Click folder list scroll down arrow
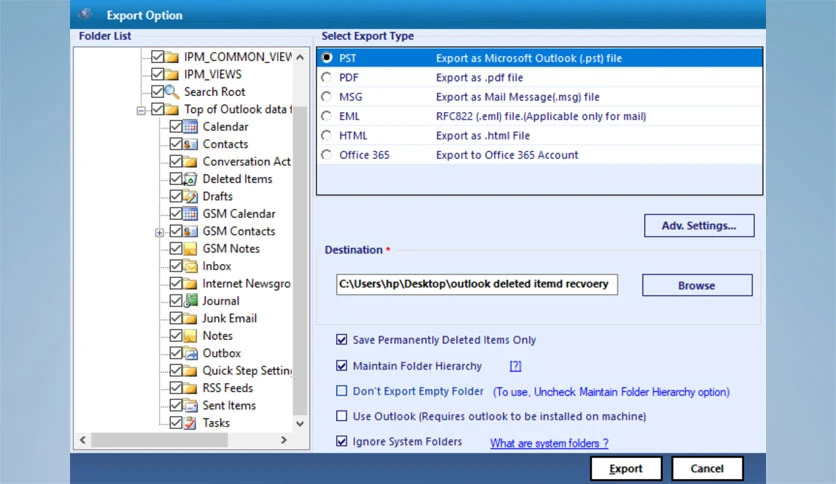Screen dimensions: 836x484 pos(300,424)
